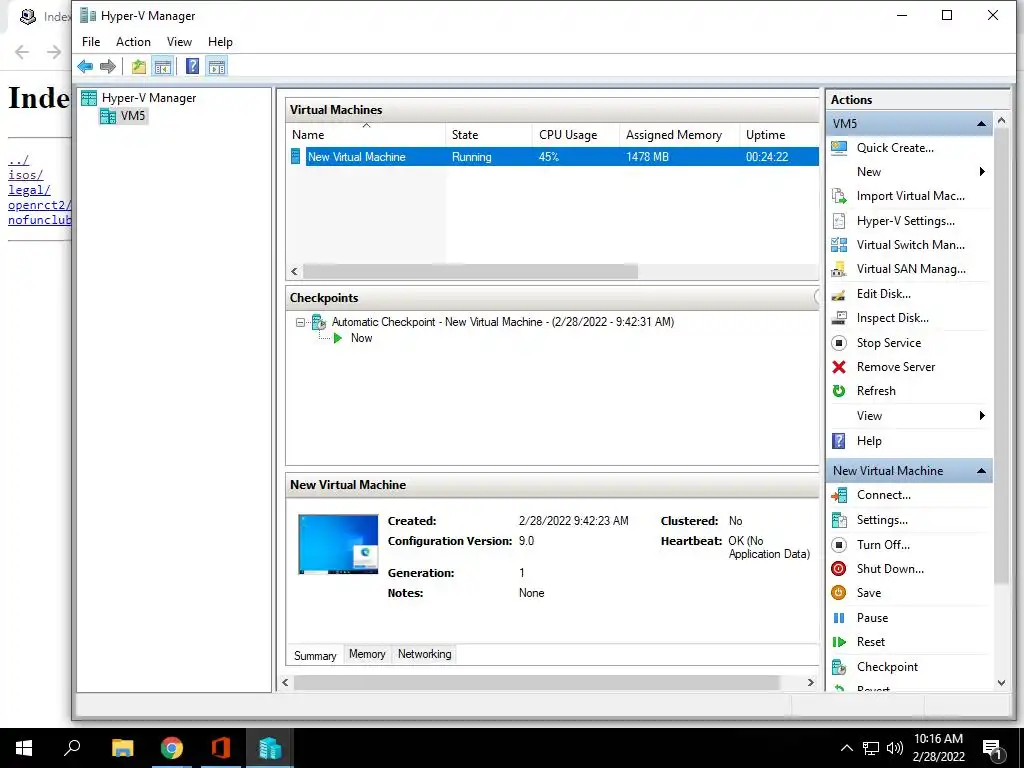Click Refresh in Actions pane
Screen dimensions: 1024x768
click(x=876, y=391)
